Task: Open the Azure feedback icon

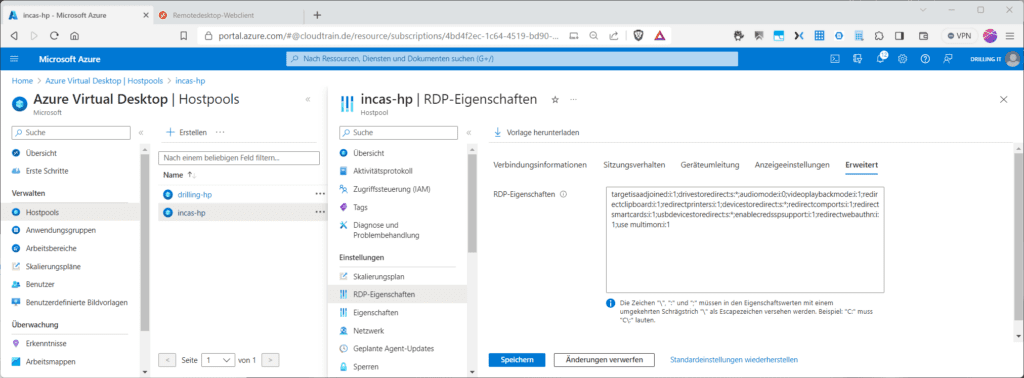Action: [x=948, y=59]
